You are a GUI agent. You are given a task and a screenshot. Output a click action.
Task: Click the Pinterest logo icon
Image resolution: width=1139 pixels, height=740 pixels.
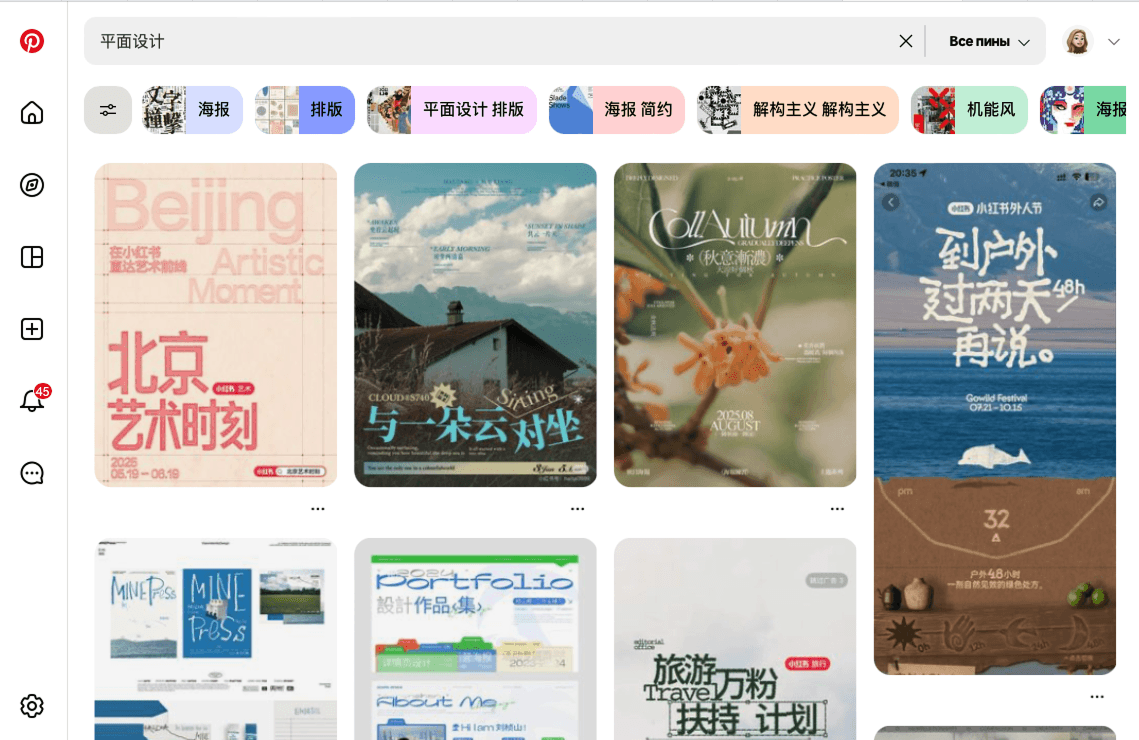tap(32, 41)
